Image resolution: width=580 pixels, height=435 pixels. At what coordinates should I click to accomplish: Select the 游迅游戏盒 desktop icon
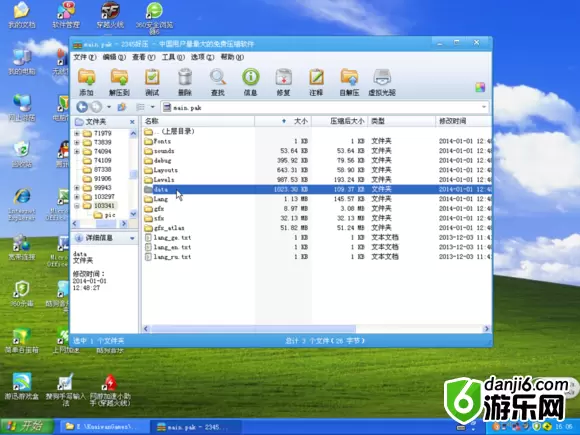(22, 387)
